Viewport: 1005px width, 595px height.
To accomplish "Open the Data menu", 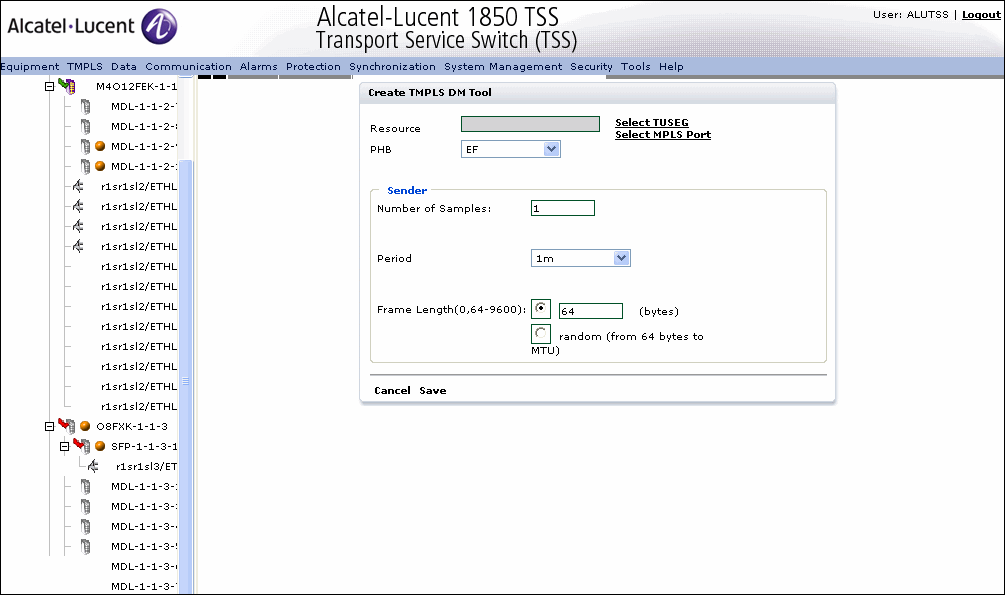I will (124, 66).
